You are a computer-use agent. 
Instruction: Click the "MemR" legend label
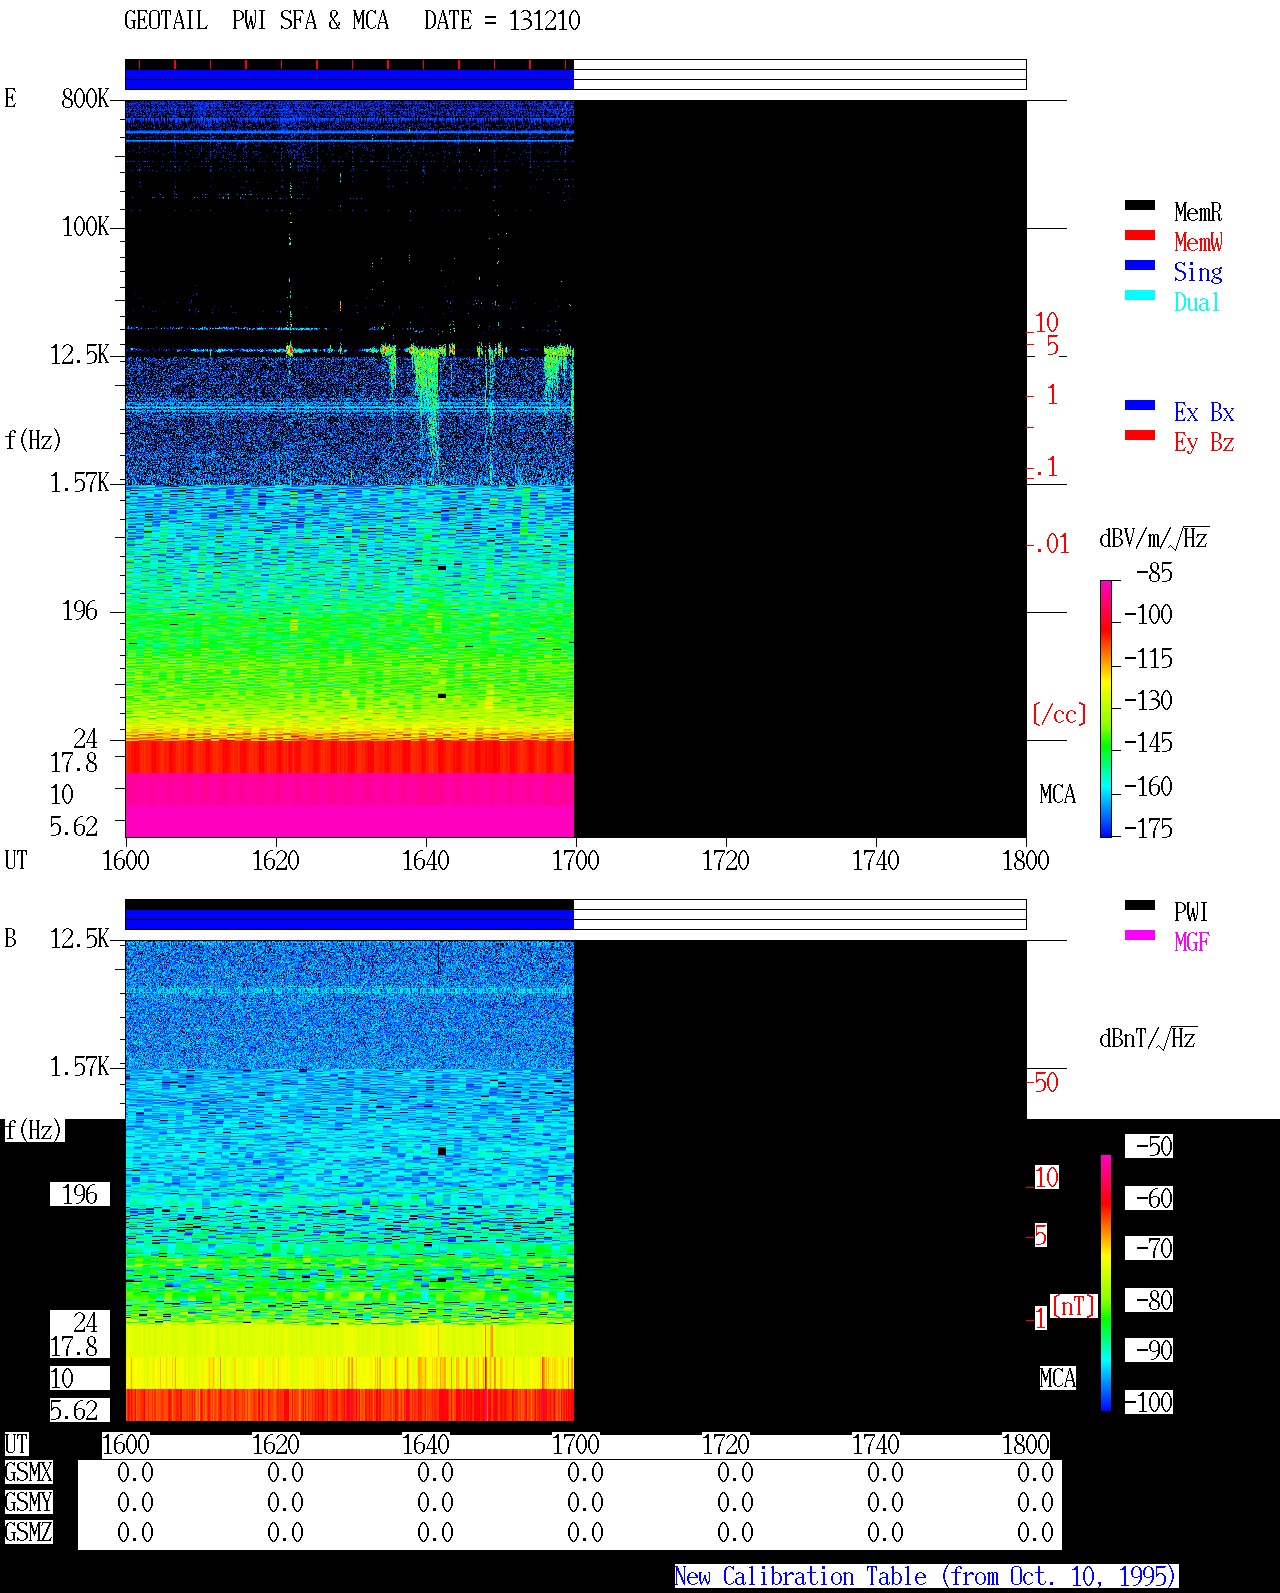1198,212
